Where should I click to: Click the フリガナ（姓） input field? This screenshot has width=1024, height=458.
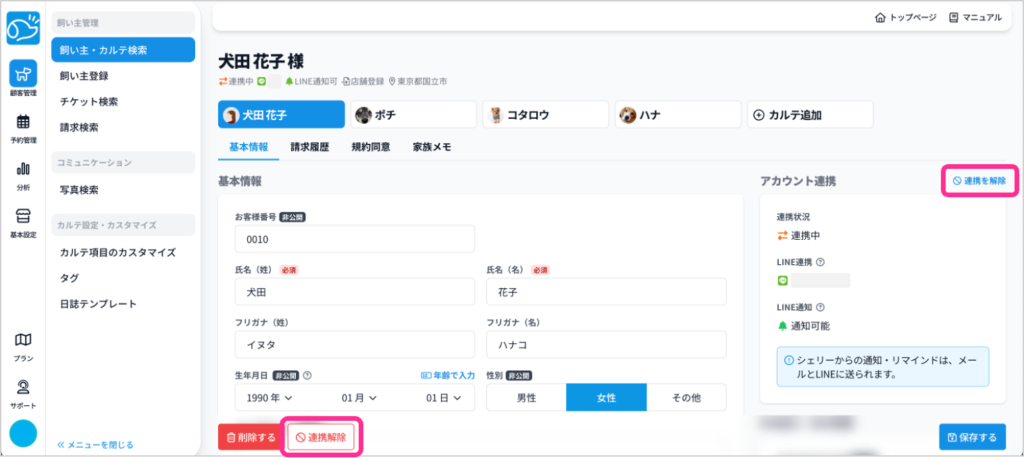pos(354,344)
